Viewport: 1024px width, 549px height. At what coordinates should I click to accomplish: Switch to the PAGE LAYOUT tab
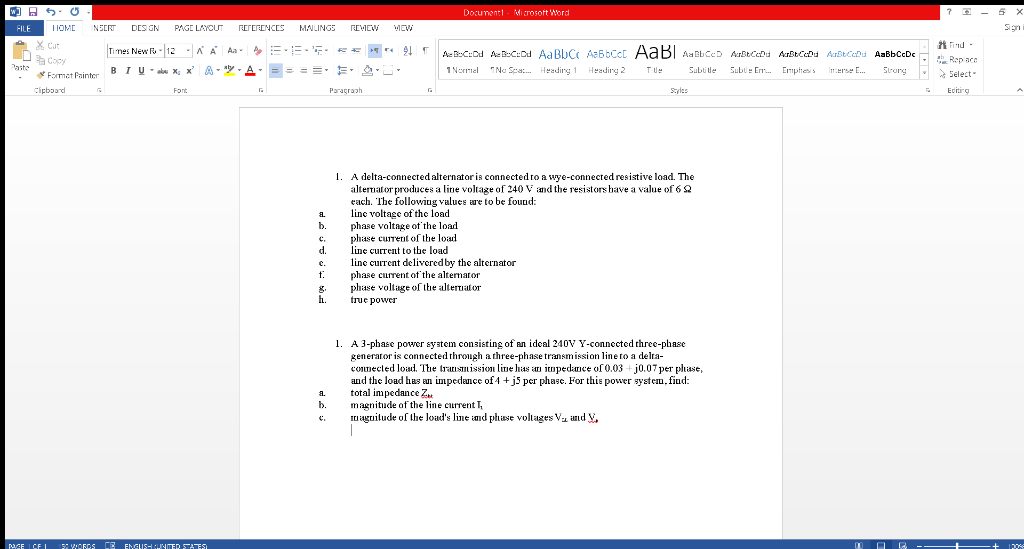point(199,28)
